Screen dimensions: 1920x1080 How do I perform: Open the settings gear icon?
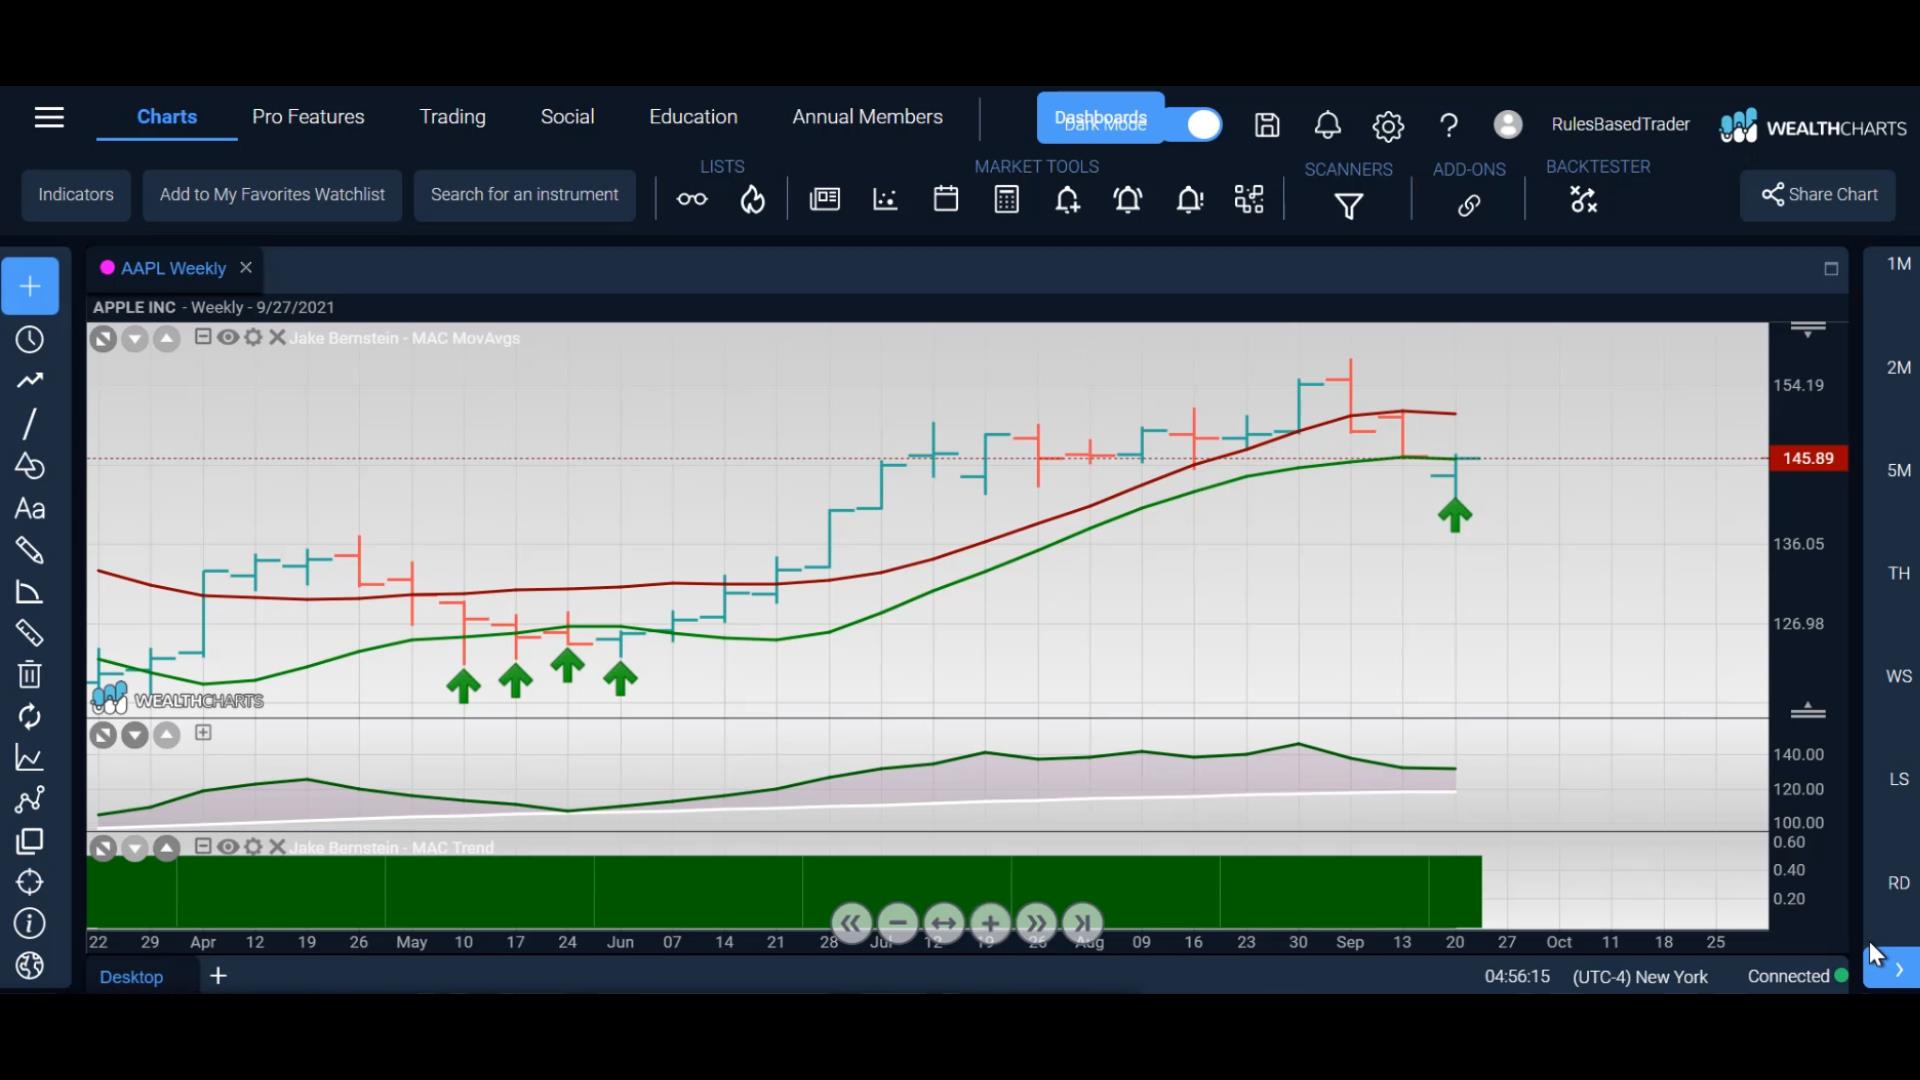1388,126
